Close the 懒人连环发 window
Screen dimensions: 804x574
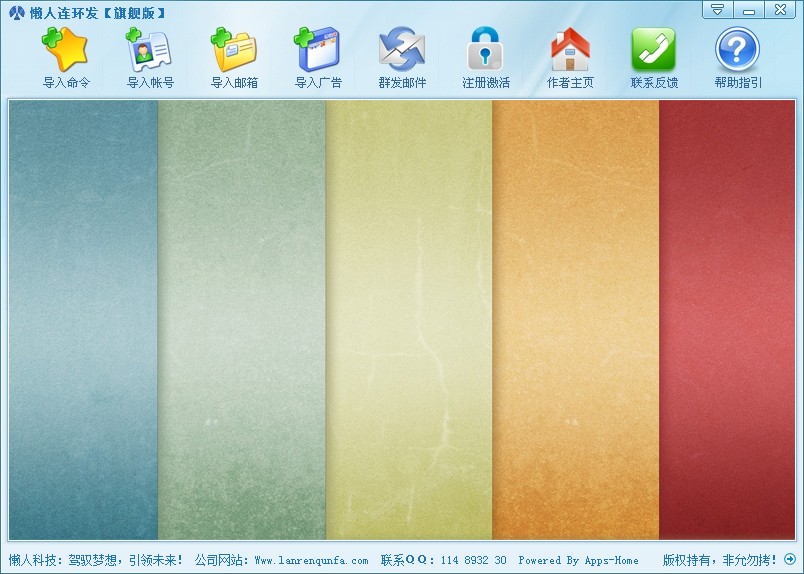click(x=780, y=10)
